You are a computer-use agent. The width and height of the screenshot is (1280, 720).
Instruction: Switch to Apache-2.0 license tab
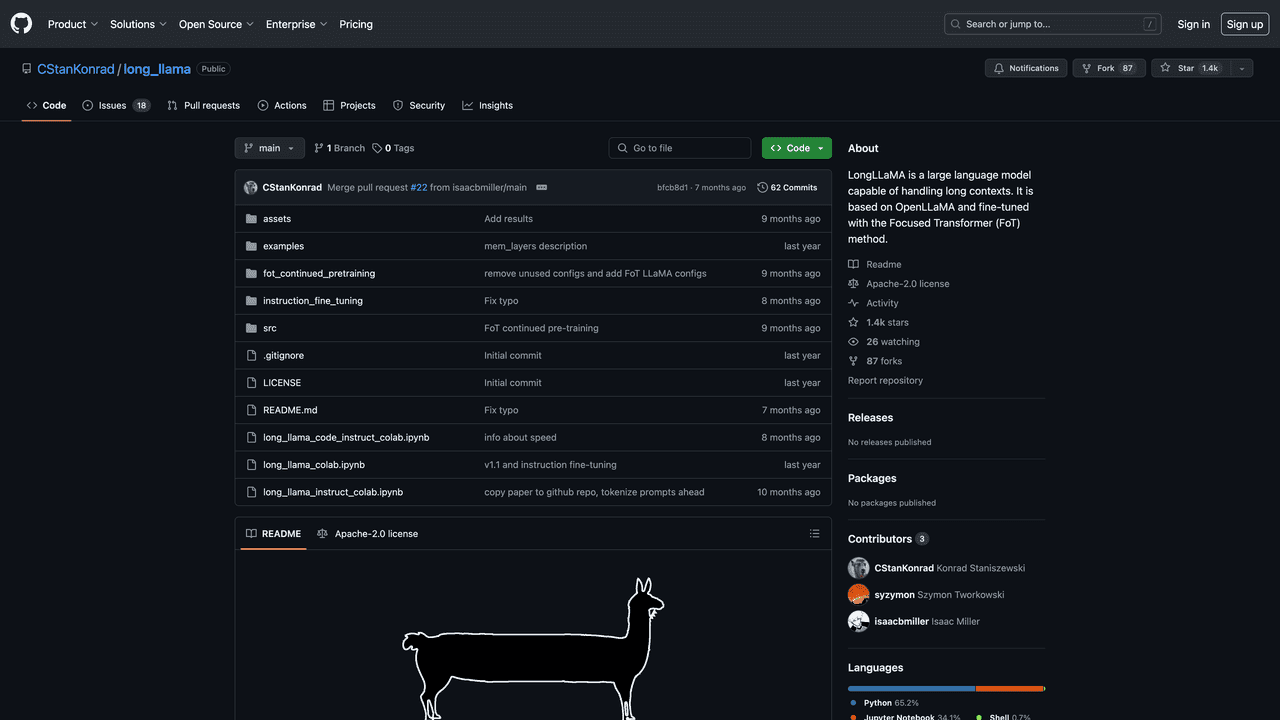tap(367, 534)
